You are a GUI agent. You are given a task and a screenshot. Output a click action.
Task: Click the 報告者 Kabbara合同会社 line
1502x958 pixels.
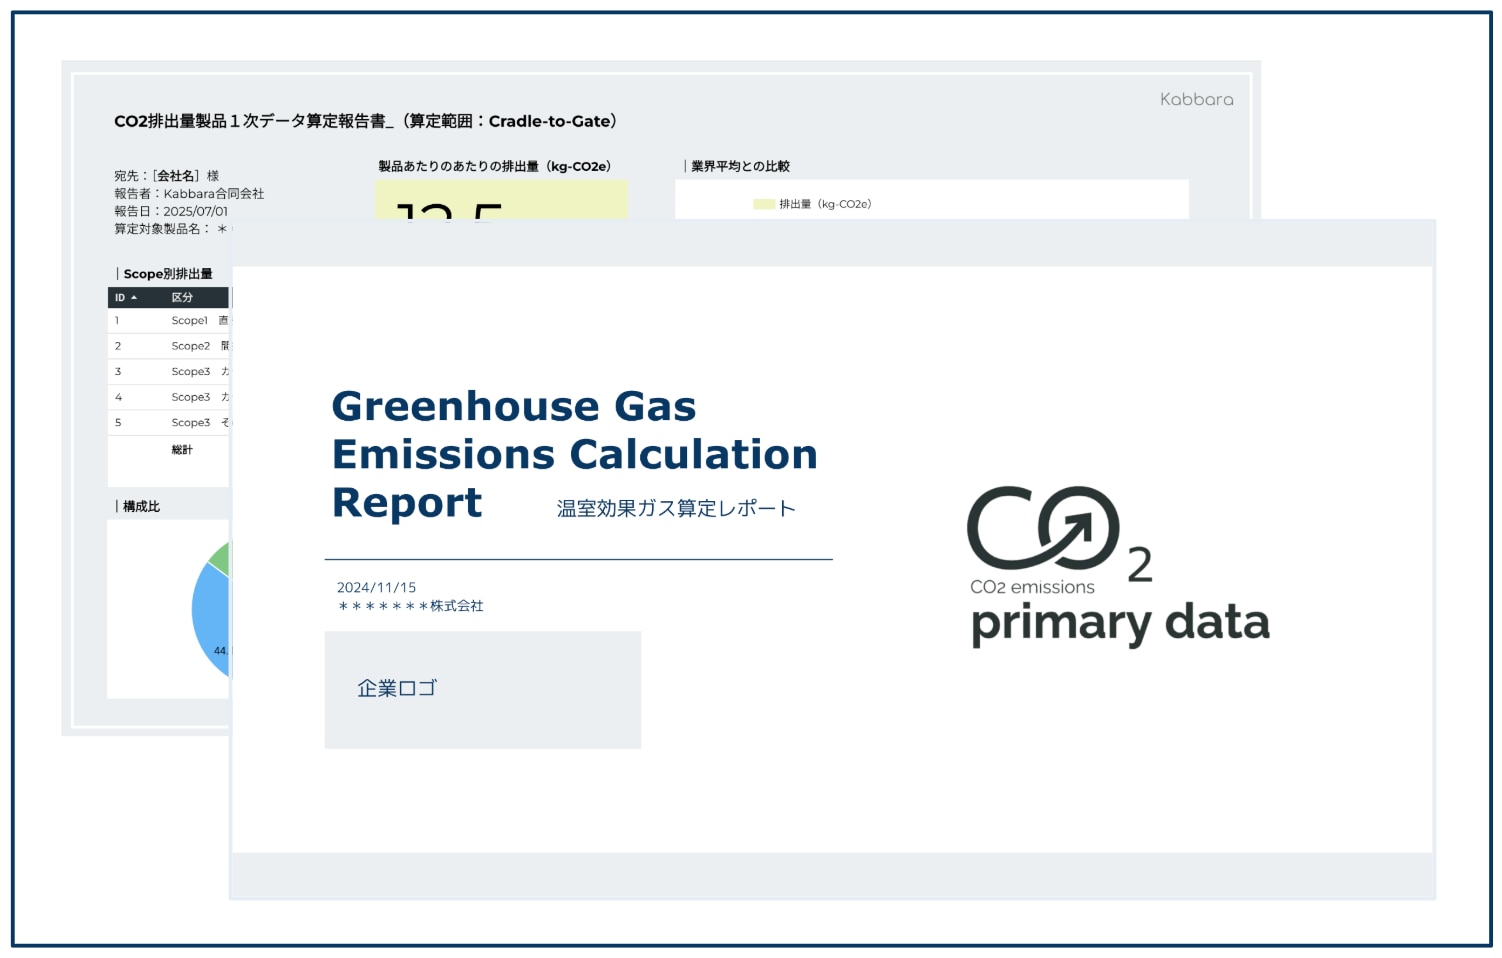coord(189,194)
